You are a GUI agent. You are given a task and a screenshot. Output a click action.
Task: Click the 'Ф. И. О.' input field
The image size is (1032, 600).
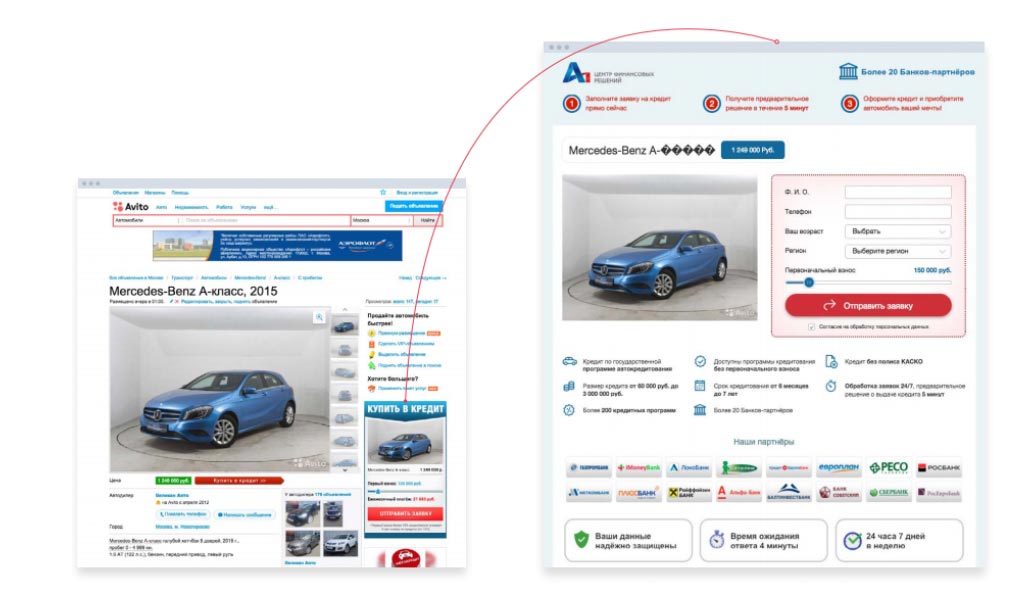pyautogui.click(x=897, y=192)
